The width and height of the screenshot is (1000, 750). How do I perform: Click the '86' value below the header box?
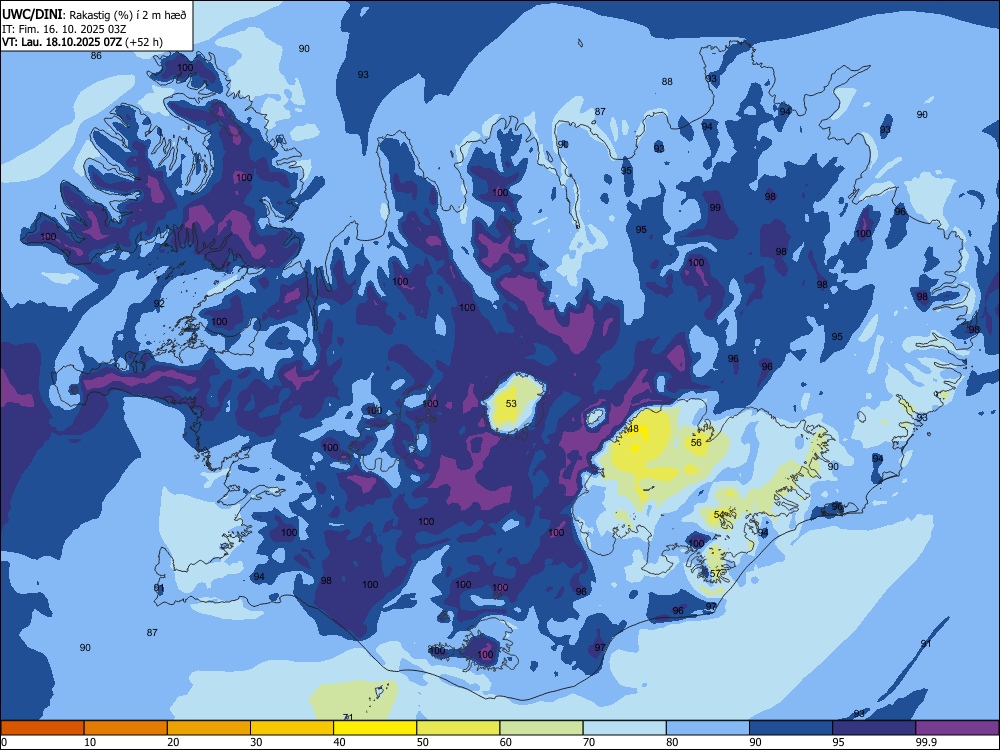click(96, 55)
